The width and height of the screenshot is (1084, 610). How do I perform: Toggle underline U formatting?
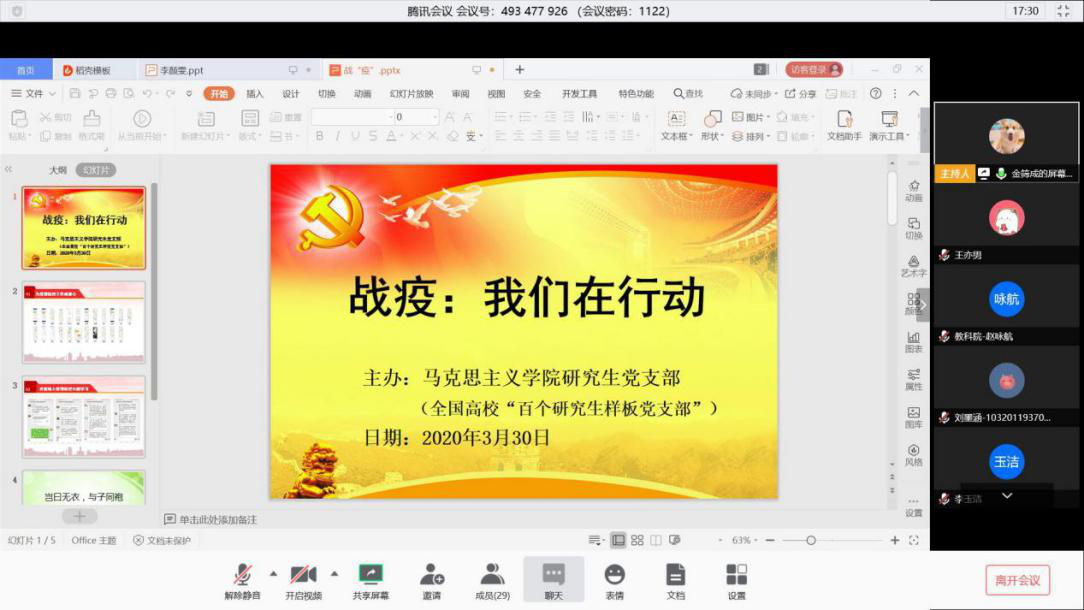[355, 136]
